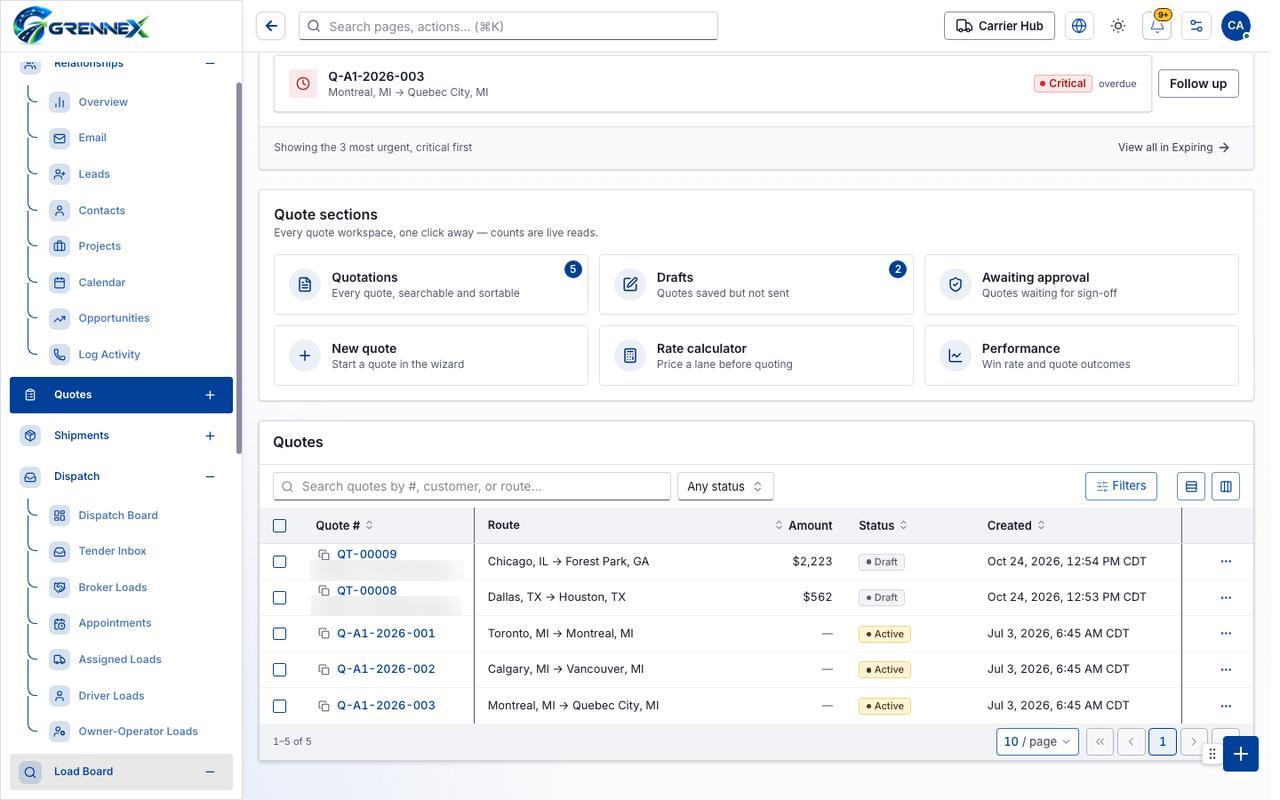Copy quote number Q-A1-2026-002 icon
Screen dimensions: 1280x800
324,670
